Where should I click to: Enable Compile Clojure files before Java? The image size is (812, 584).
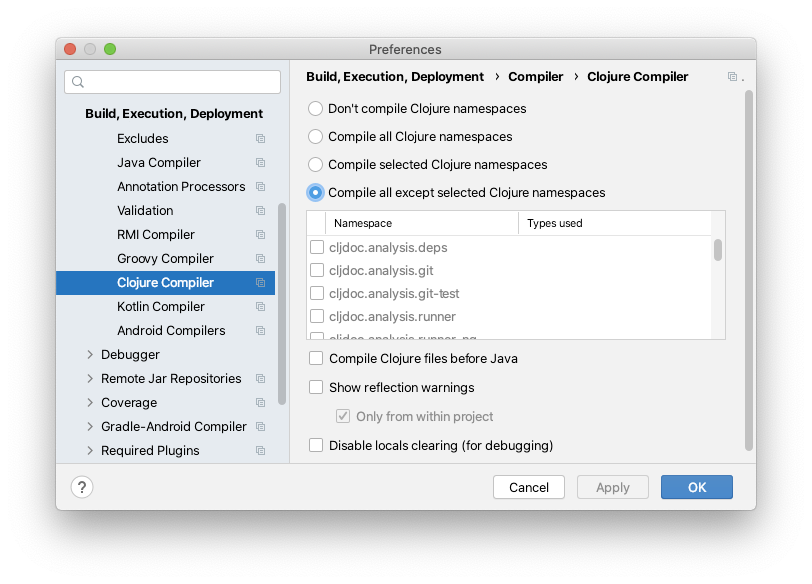[316, 358]
